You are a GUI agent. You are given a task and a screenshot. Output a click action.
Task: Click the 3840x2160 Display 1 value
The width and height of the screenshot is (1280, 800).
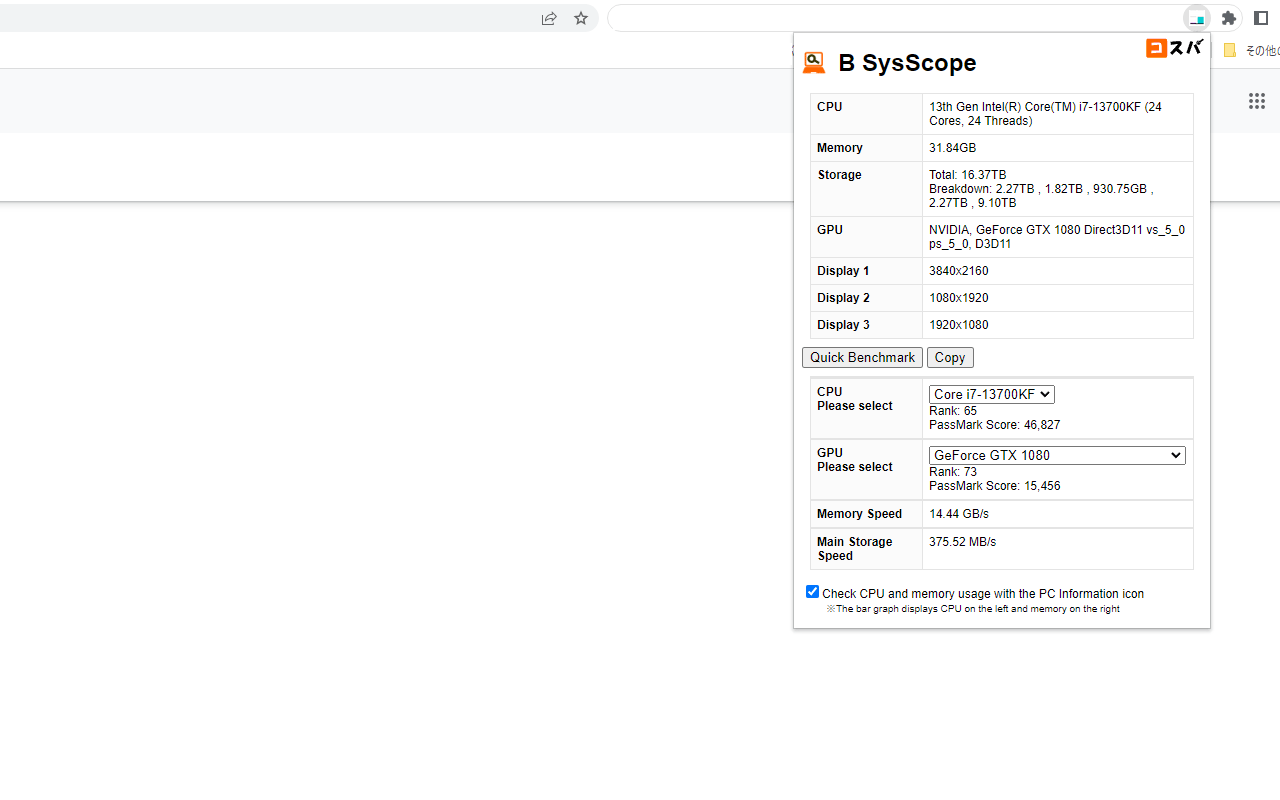pos(959,271)
